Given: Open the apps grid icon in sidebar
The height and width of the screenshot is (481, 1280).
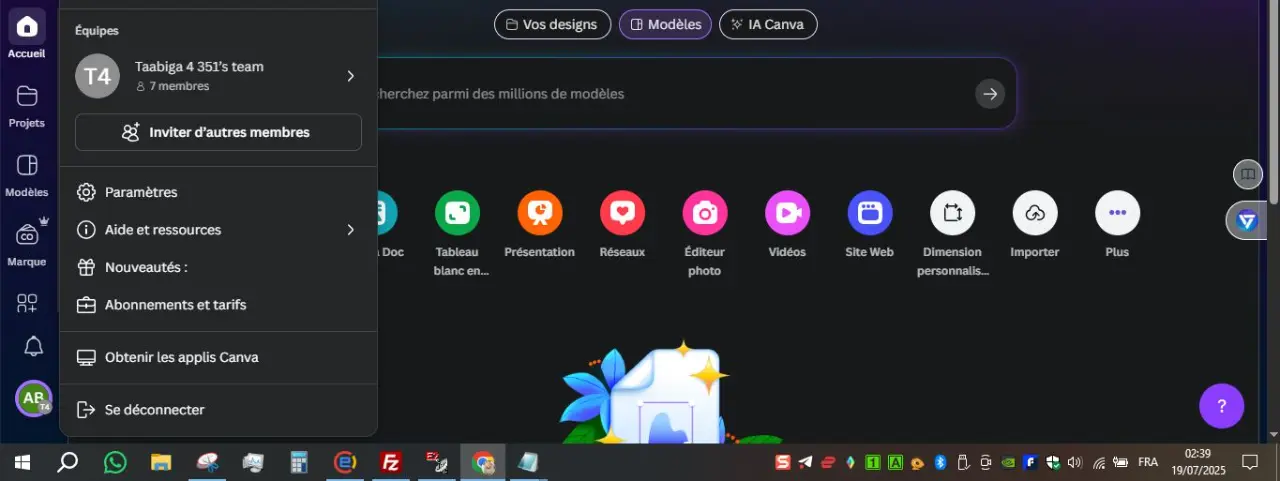Looking at the screenshot, I should 27,302.
